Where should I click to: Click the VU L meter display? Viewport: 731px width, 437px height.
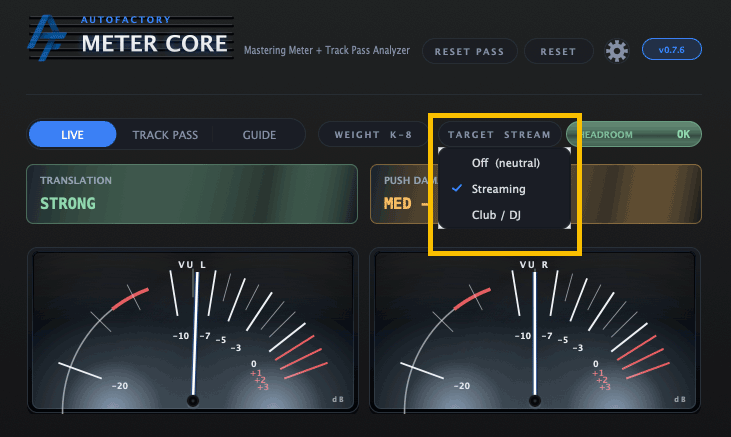pyautogui.click(x=193, y=331)
